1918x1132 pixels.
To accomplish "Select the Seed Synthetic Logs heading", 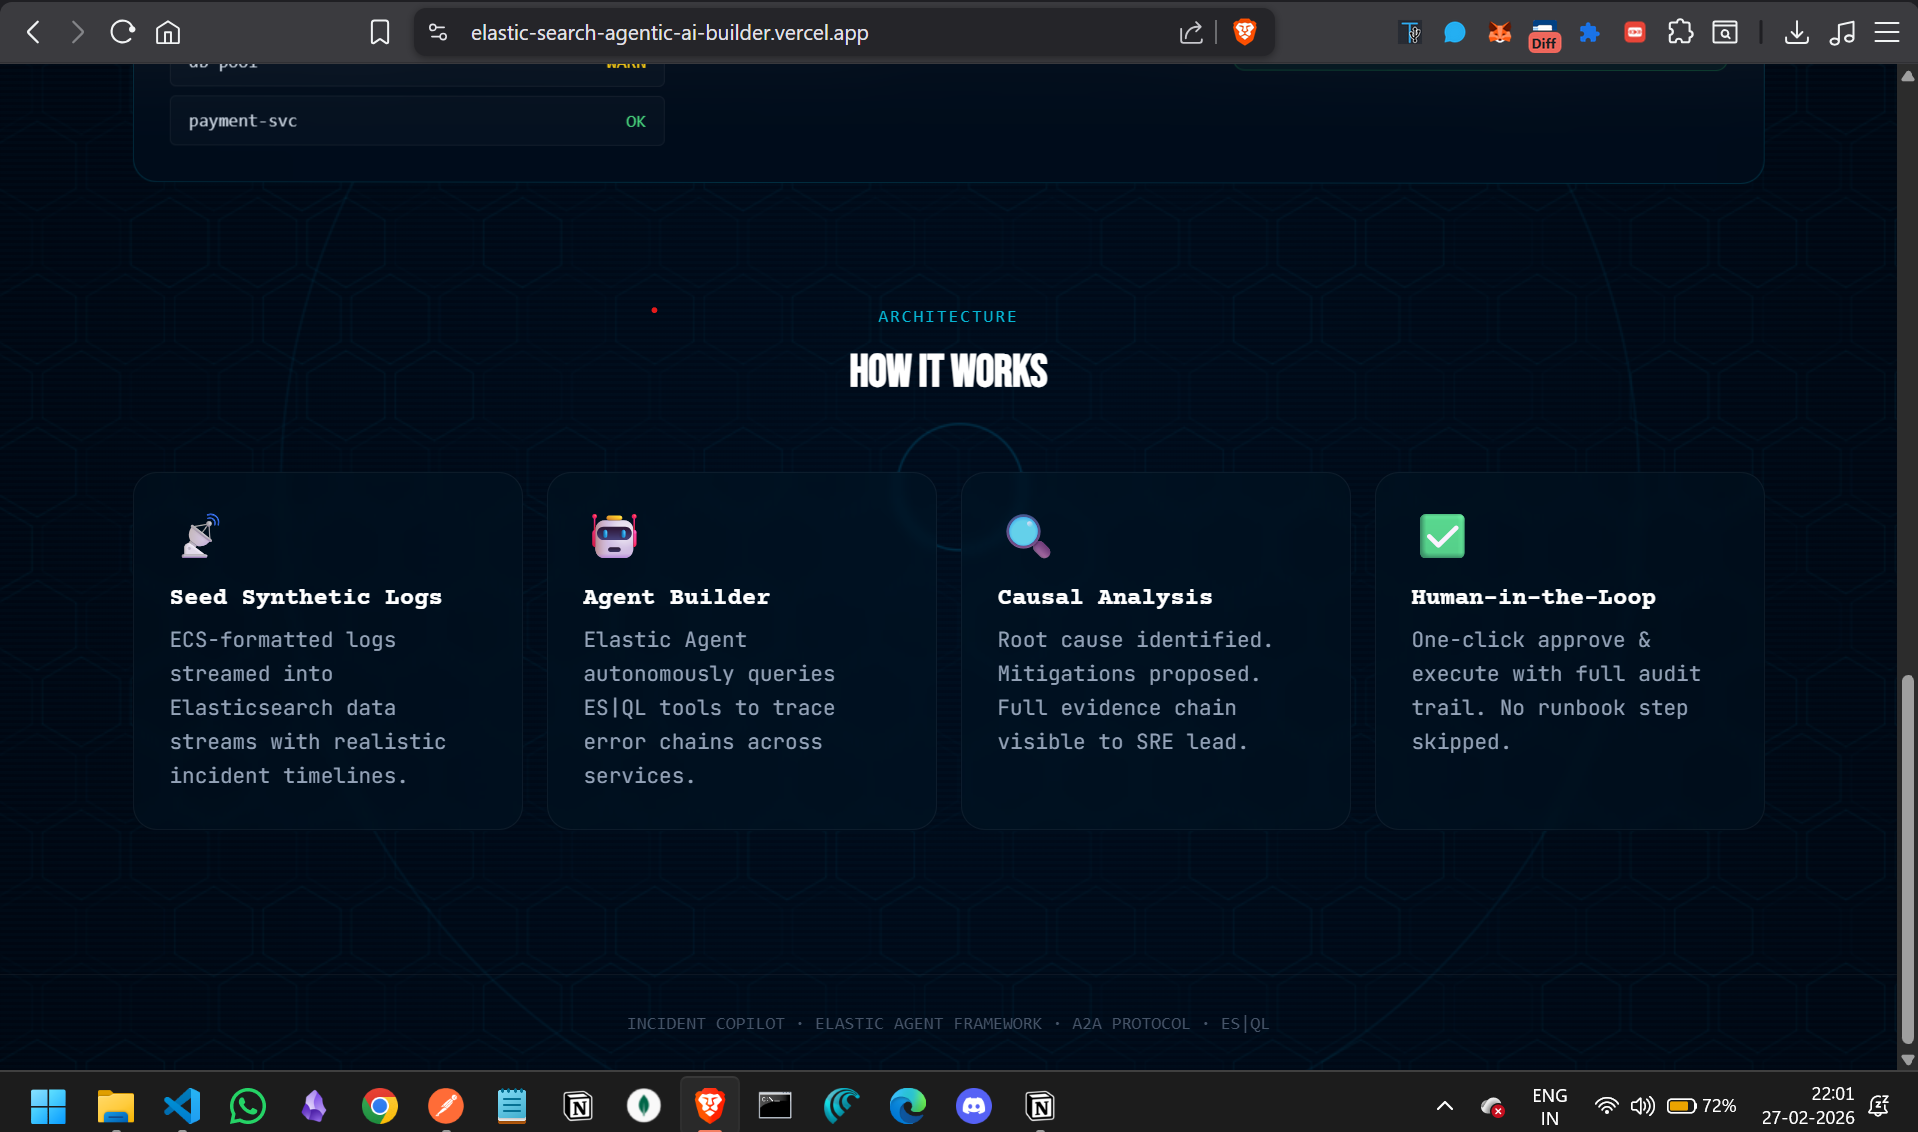I will pos(306,597).
